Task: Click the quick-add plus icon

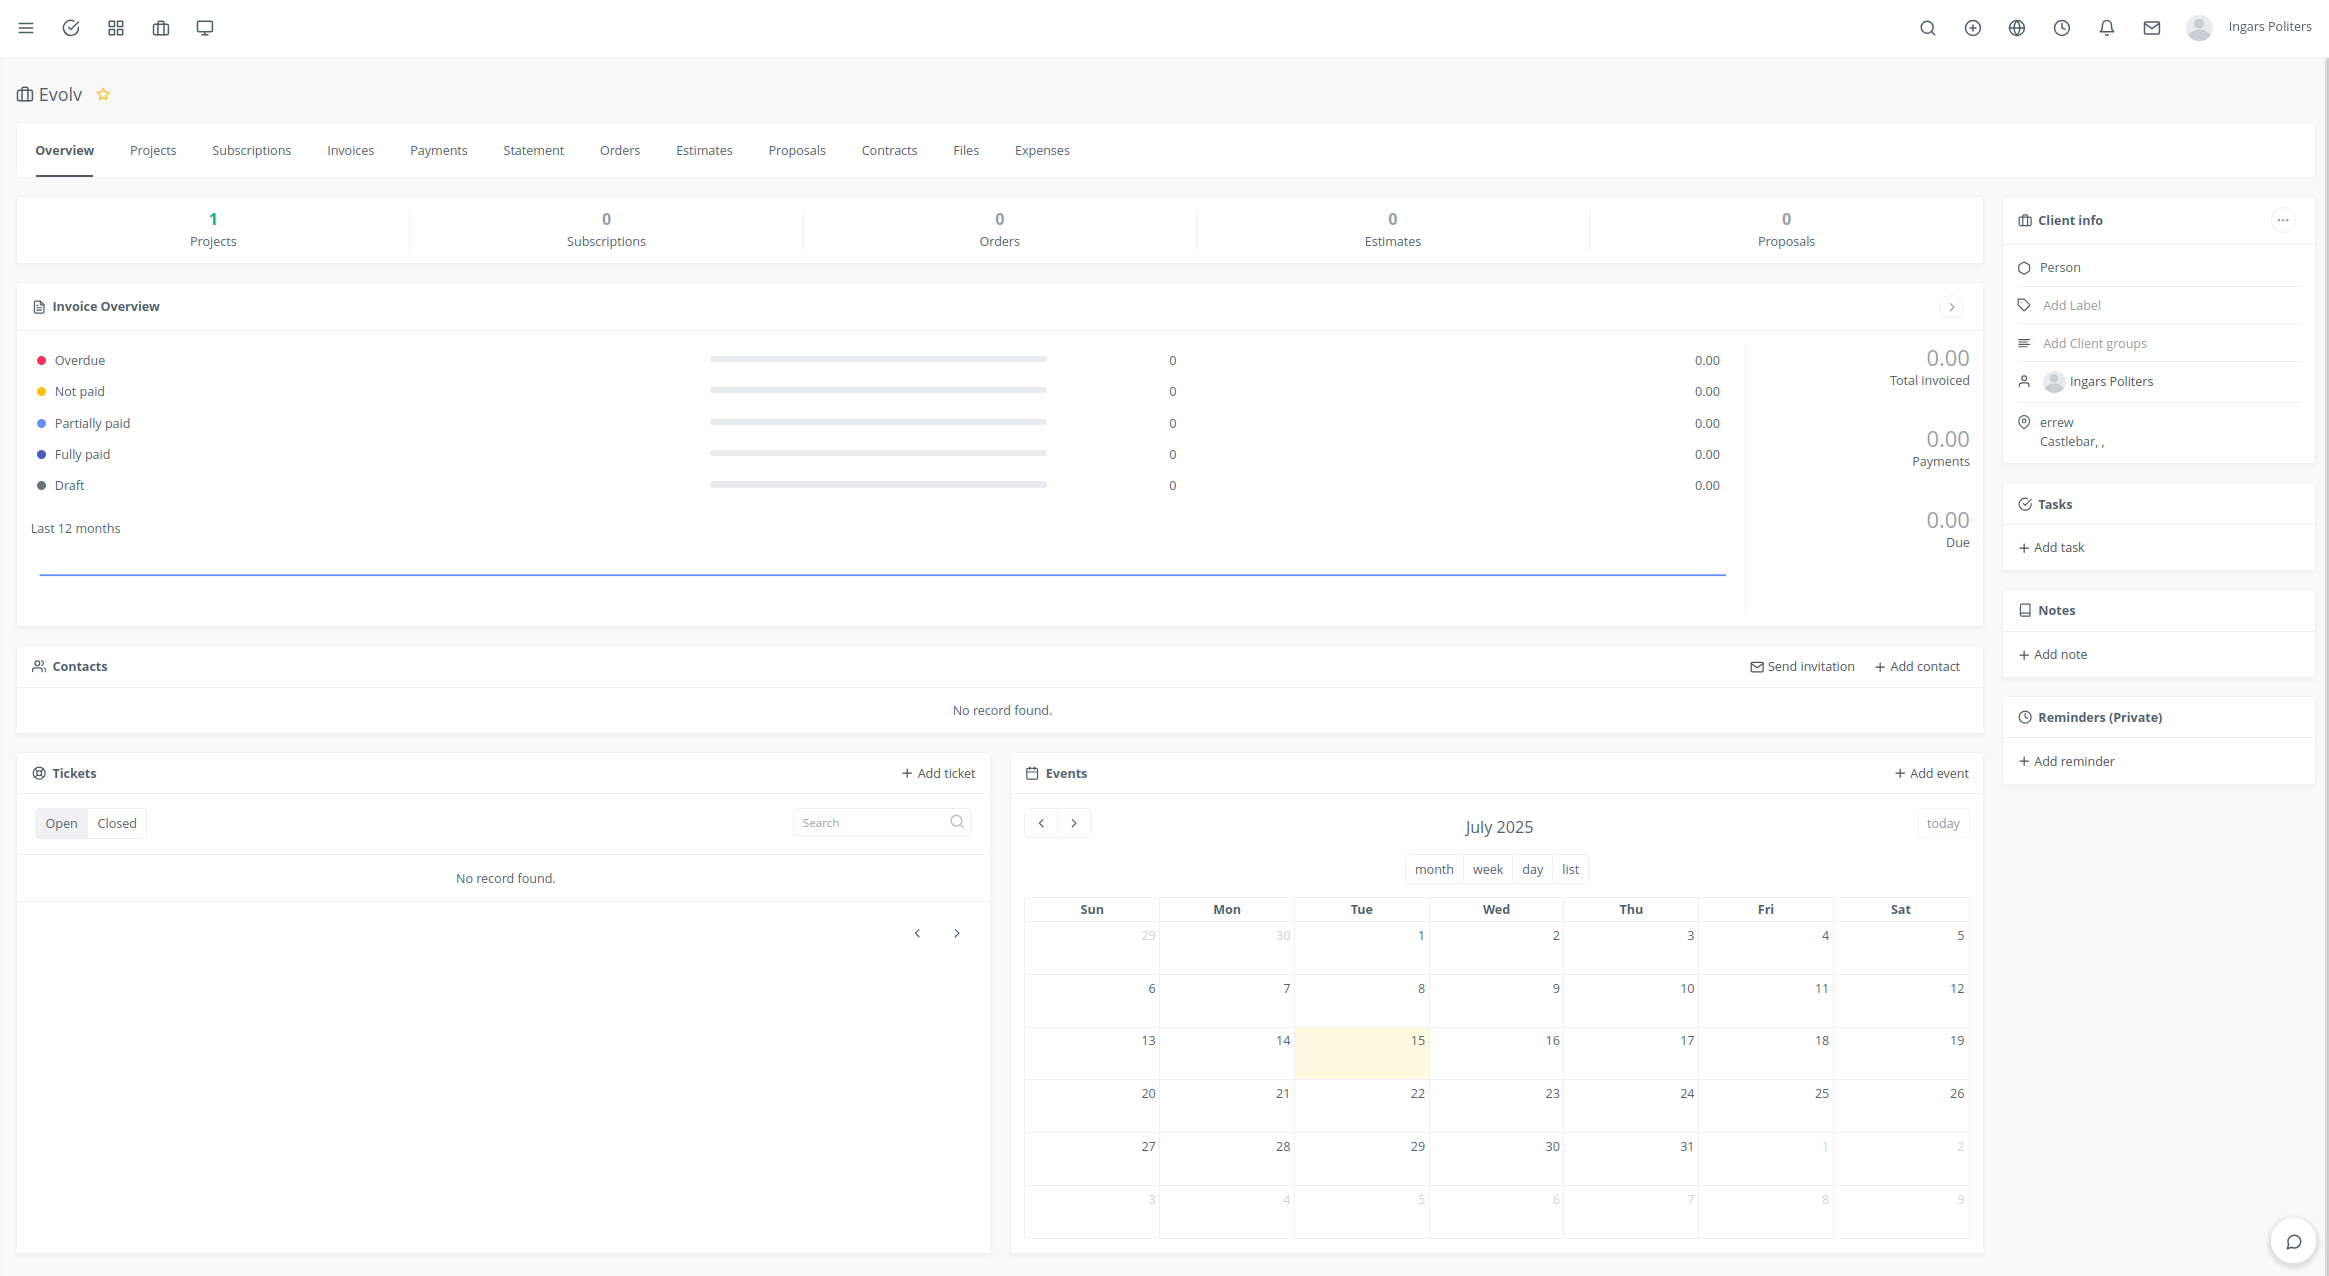Action: [x=1972, y=28]
